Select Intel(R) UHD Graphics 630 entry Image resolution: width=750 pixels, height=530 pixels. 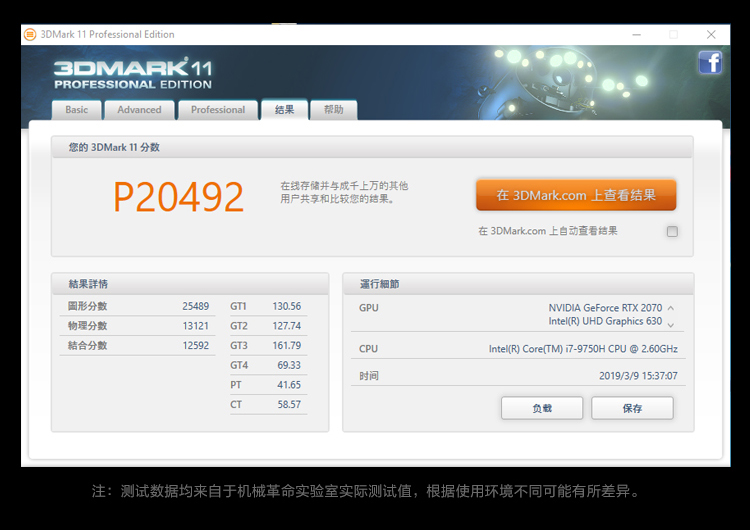[605, 321]
